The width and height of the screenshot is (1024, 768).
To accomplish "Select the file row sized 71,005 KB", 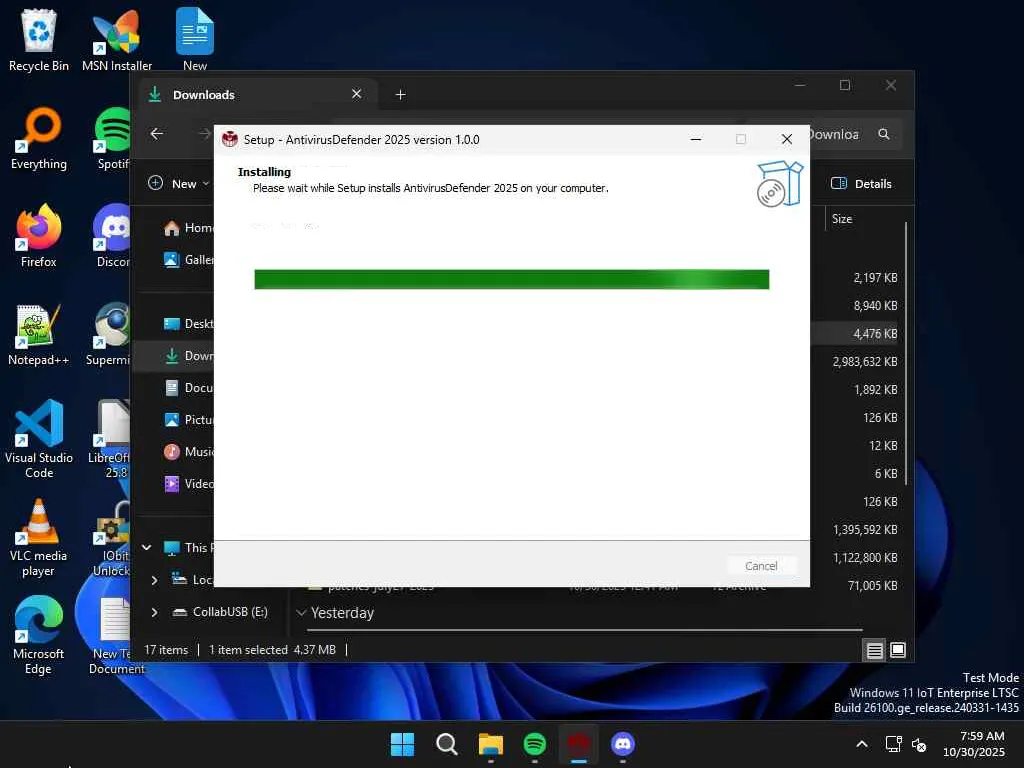I will click(854, 586).
